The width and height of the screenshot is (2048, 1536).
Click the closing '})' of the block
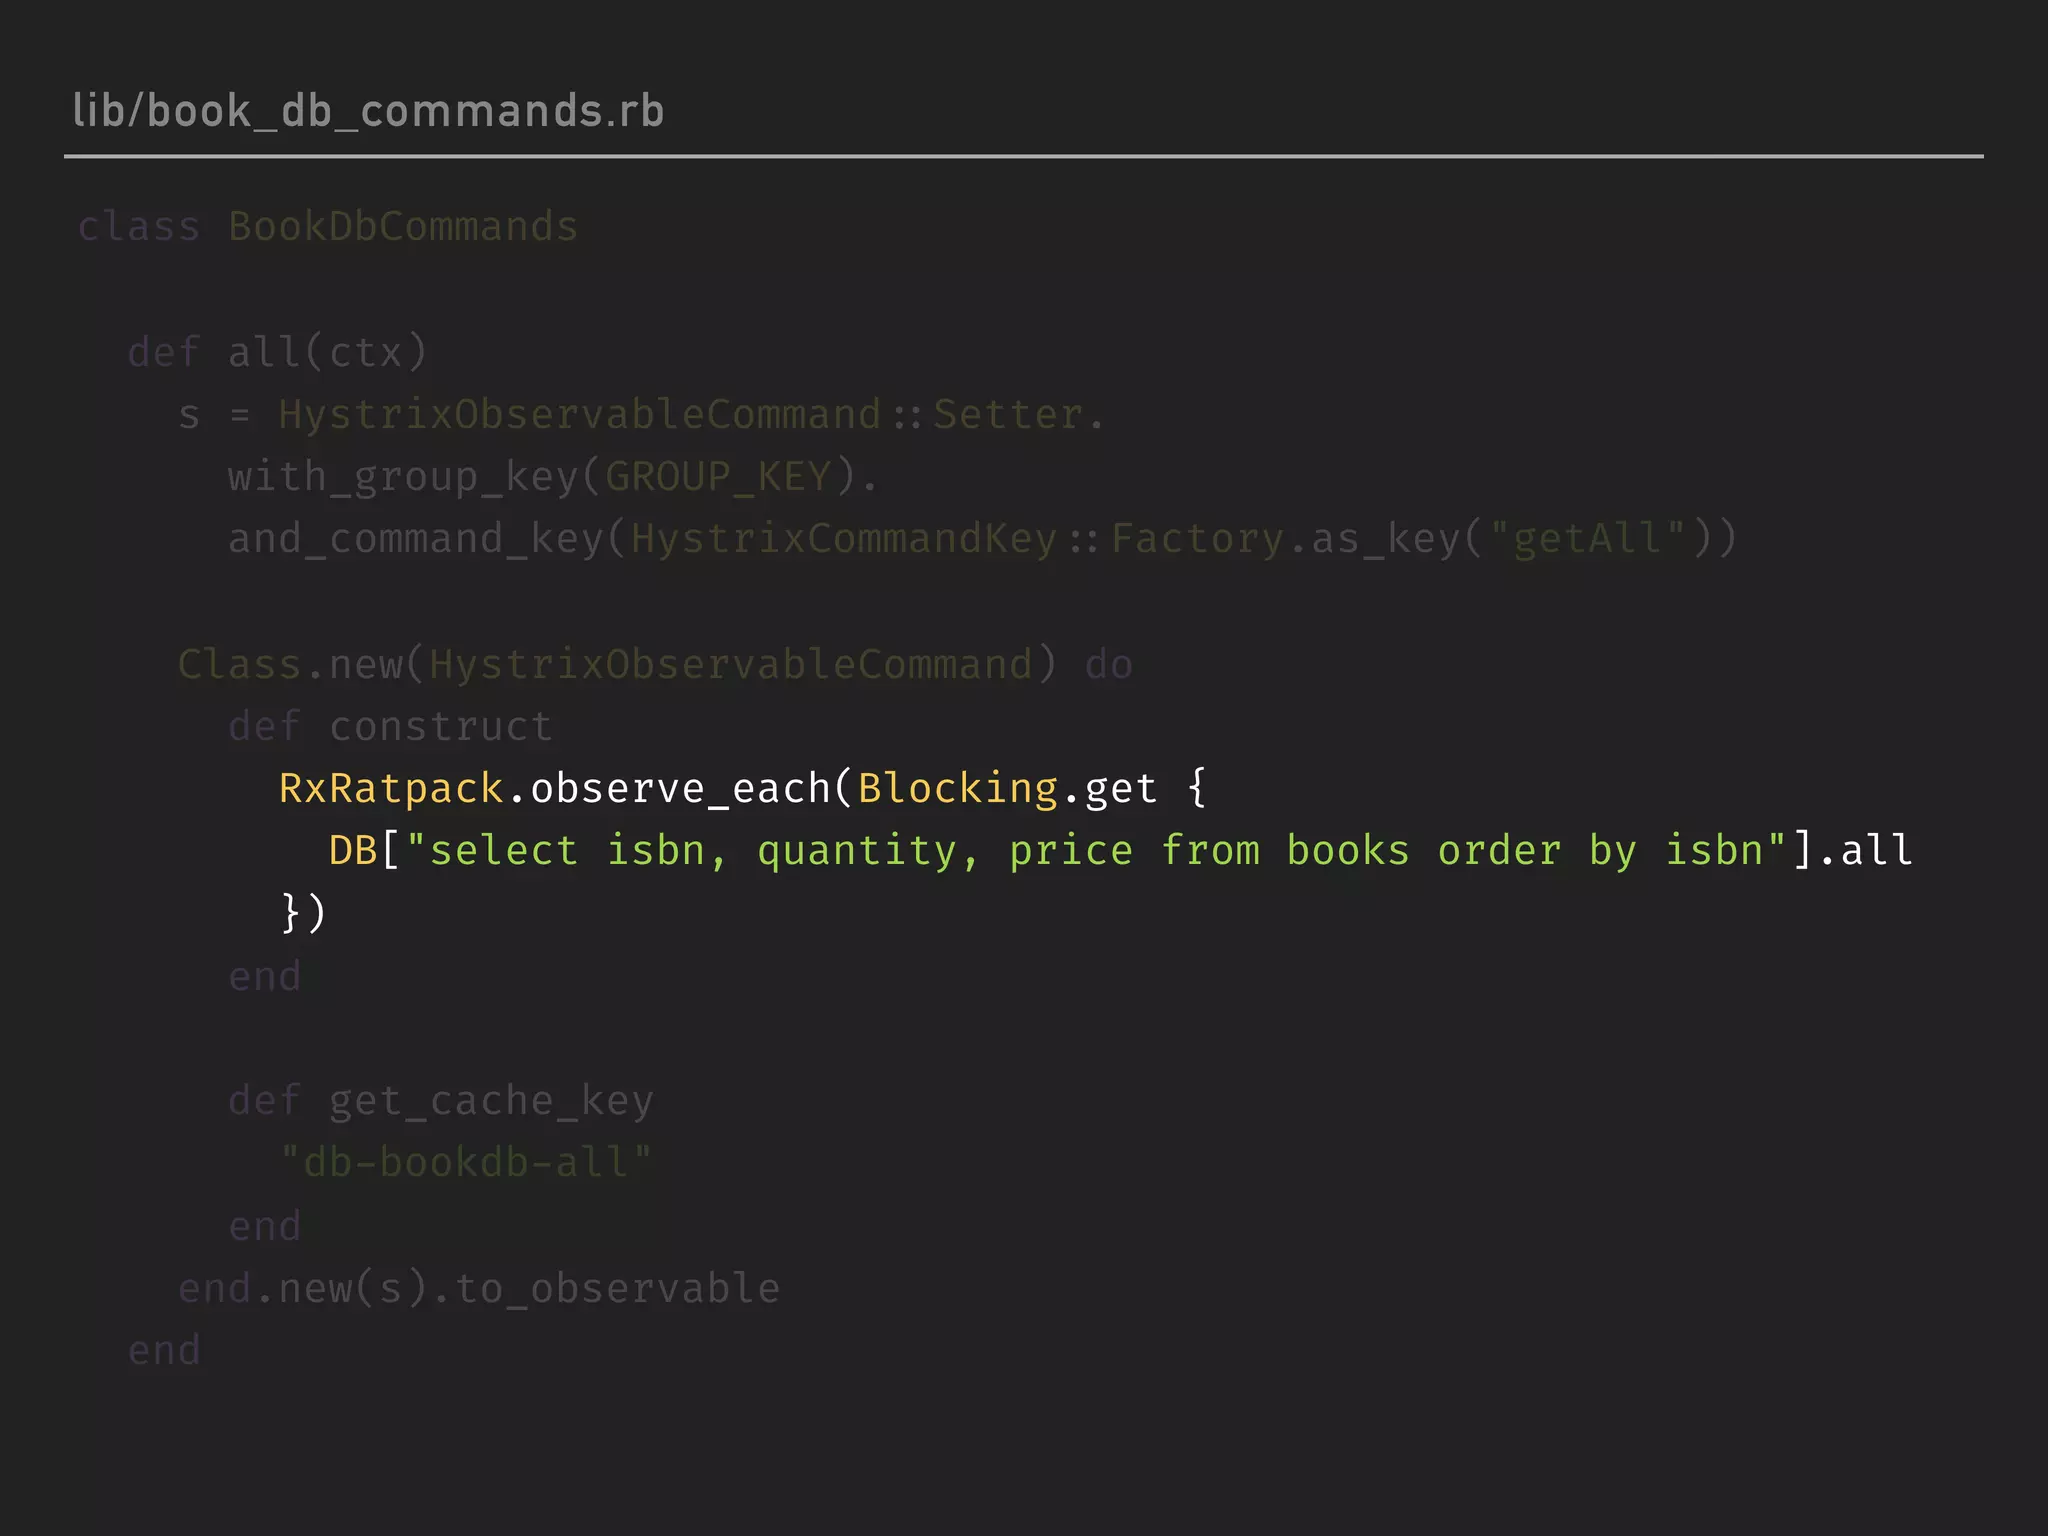303,913
